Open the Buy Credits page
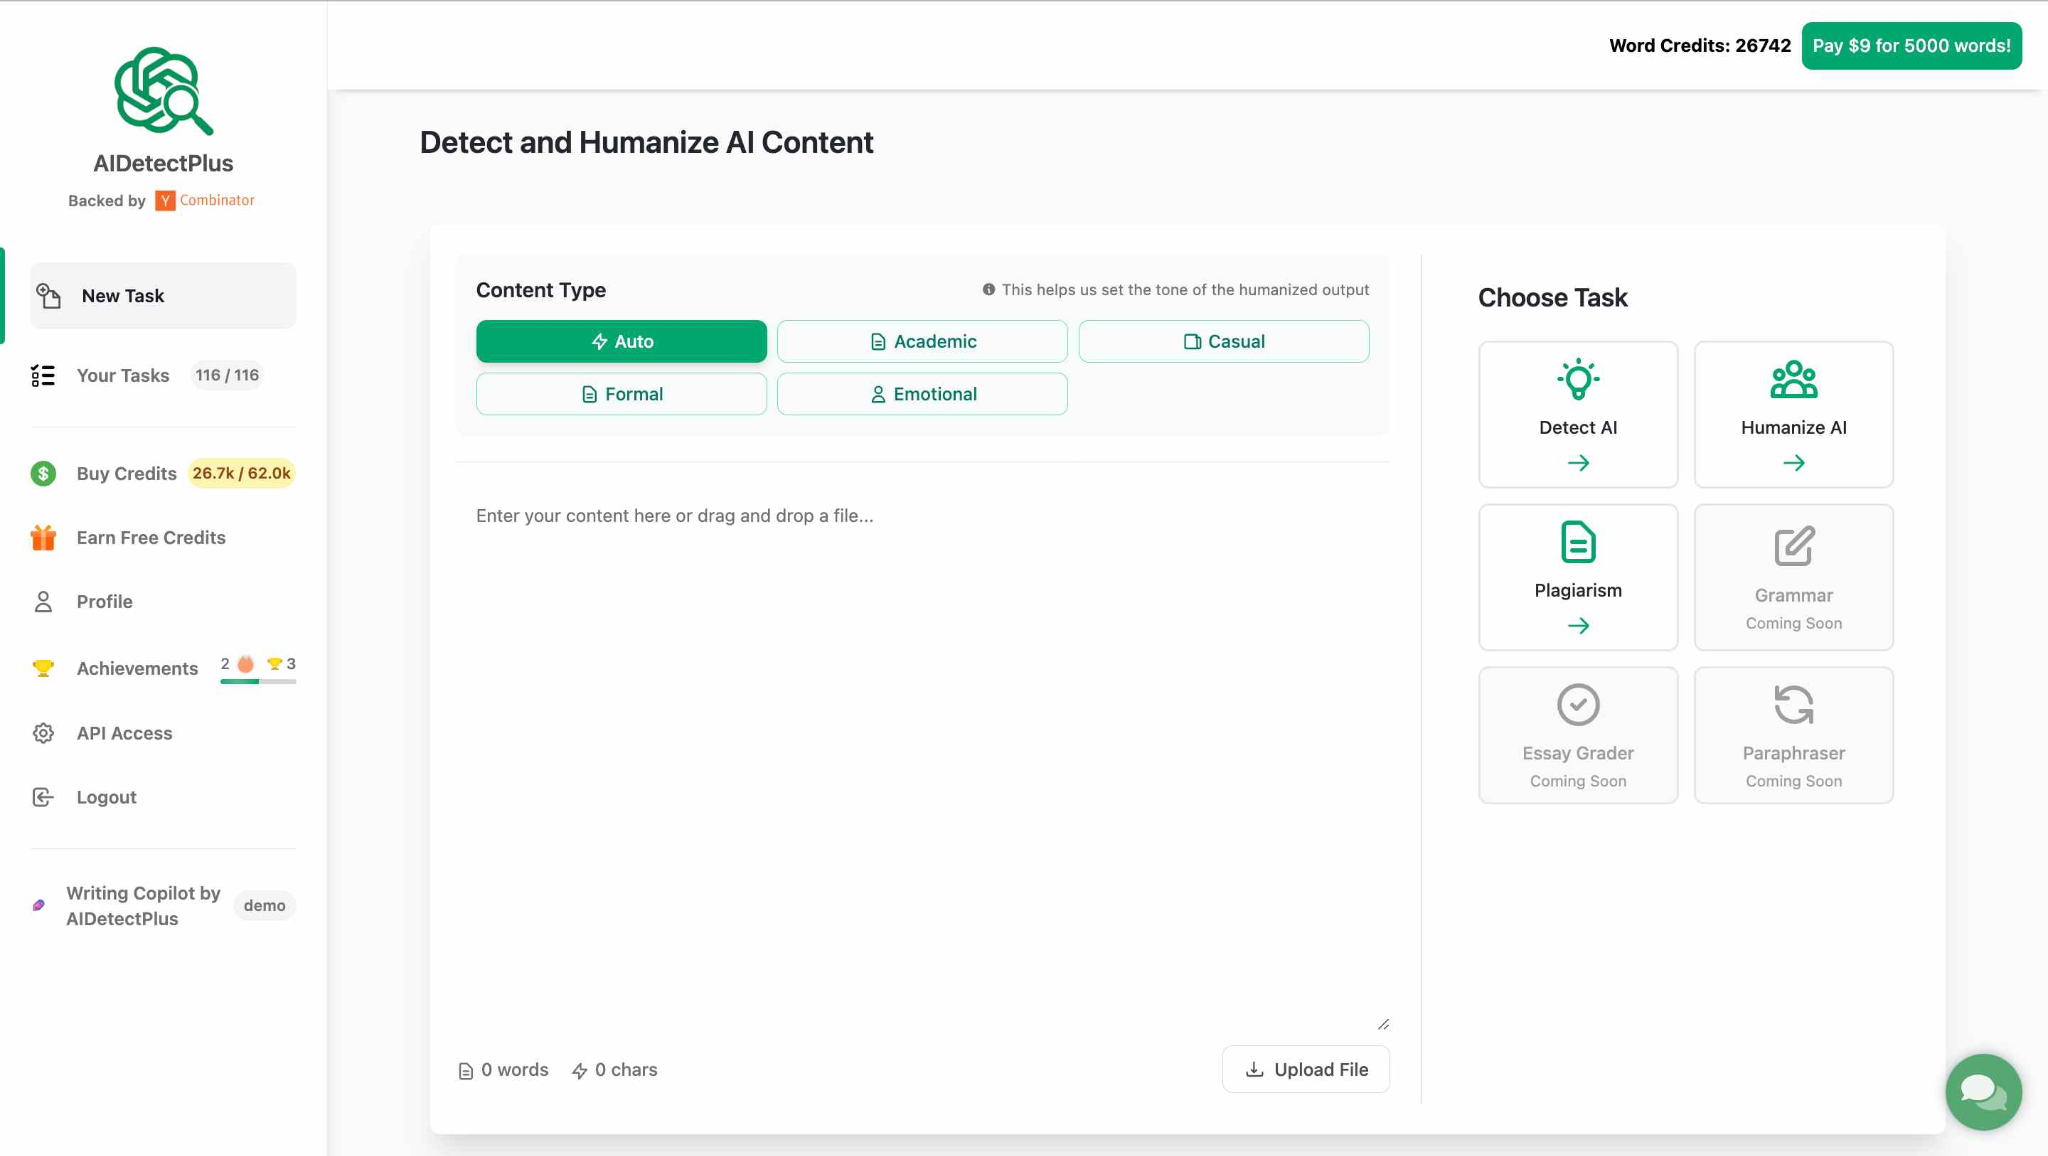The image size is (2048, 1156). (x=126, y=473)
